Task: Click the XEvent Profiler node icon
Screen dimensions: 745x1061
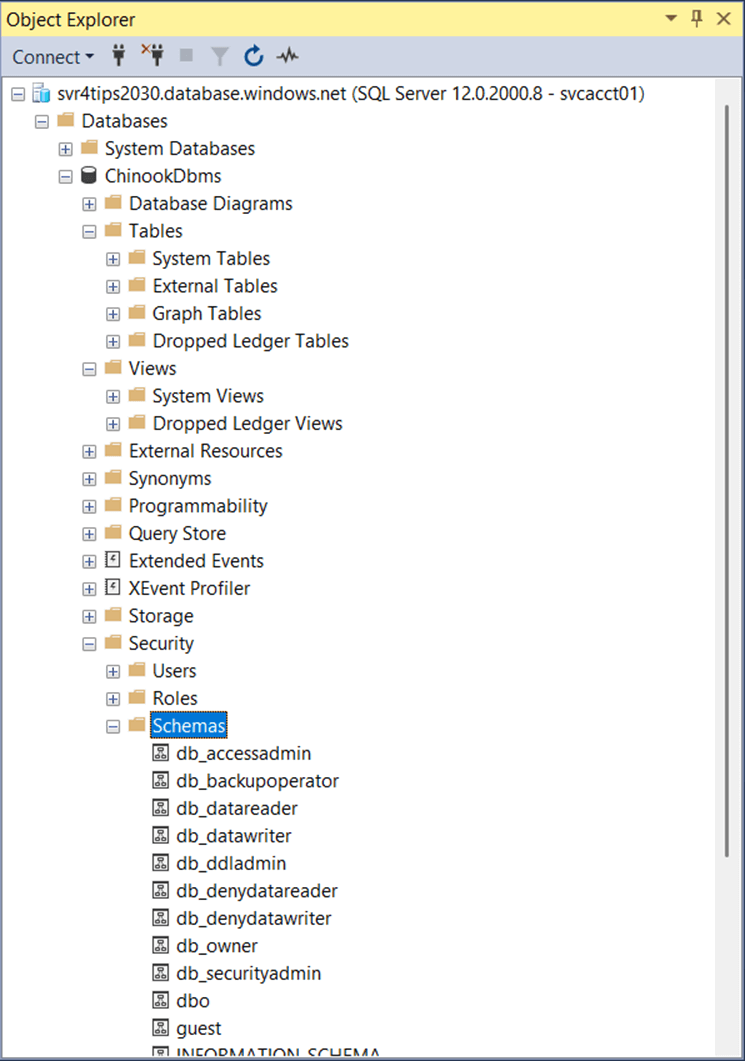Action: (113, 588)
